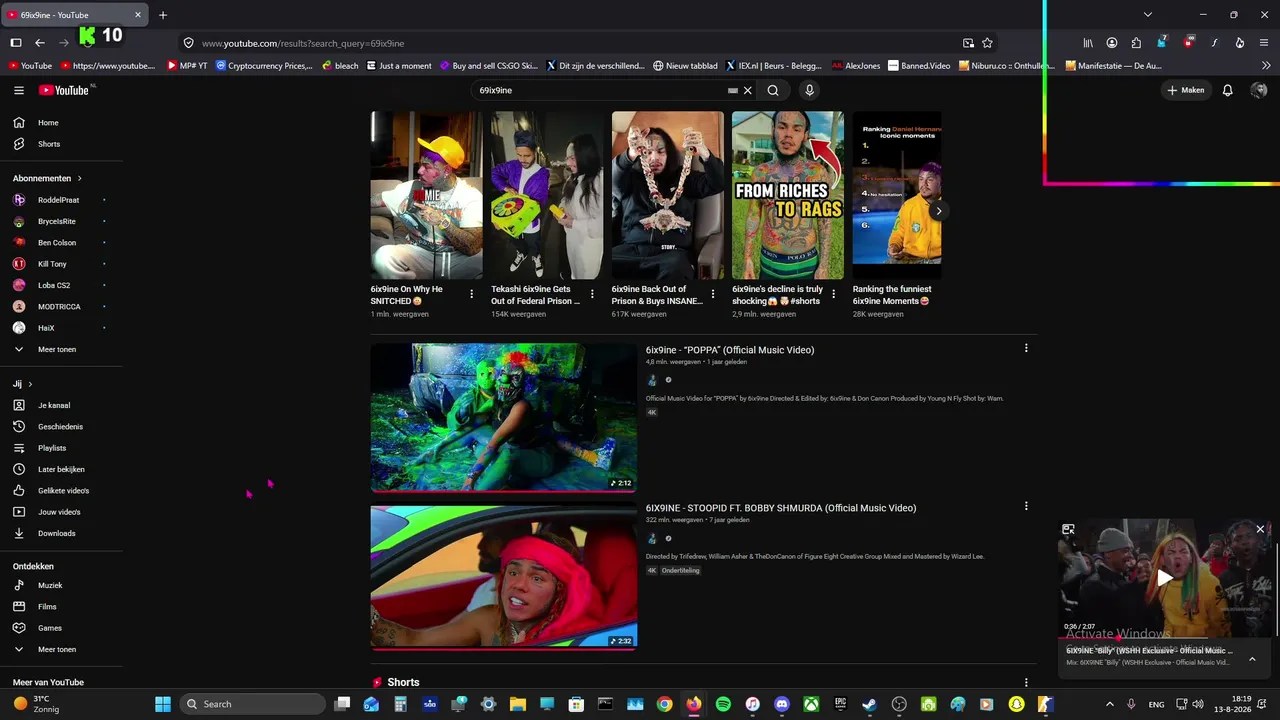Open Shorts shelf options menu

click(1026, 682)
